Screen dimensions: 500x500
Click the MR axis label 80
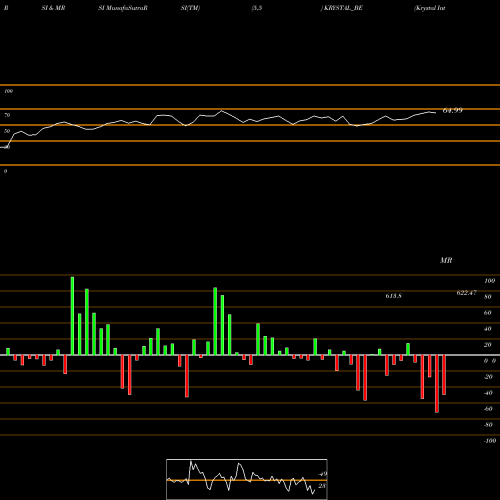tap(488, 297)
